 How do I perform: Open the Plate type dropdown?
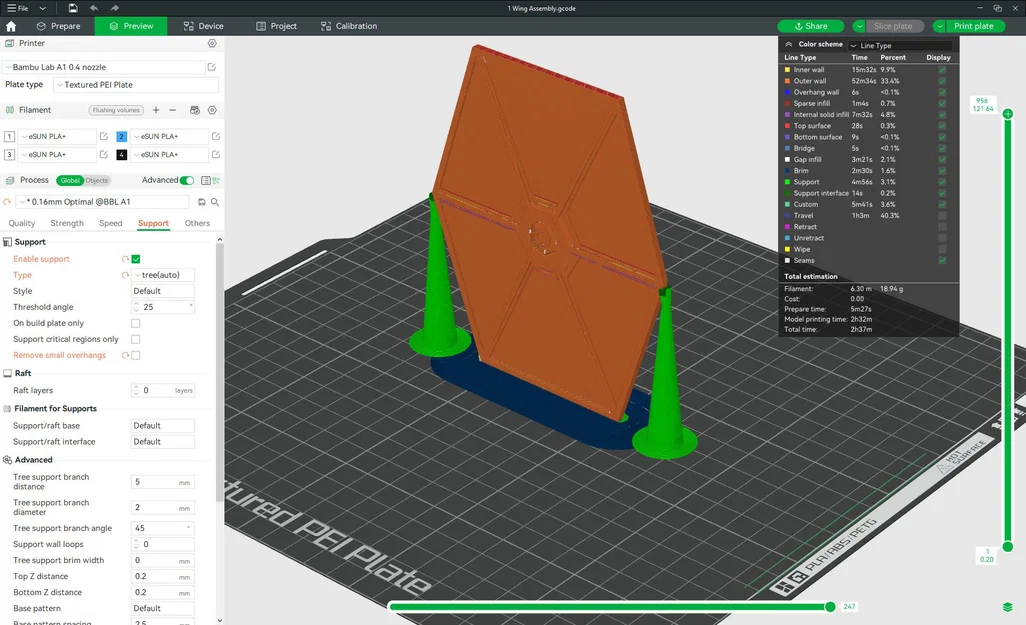pos(136,85)
